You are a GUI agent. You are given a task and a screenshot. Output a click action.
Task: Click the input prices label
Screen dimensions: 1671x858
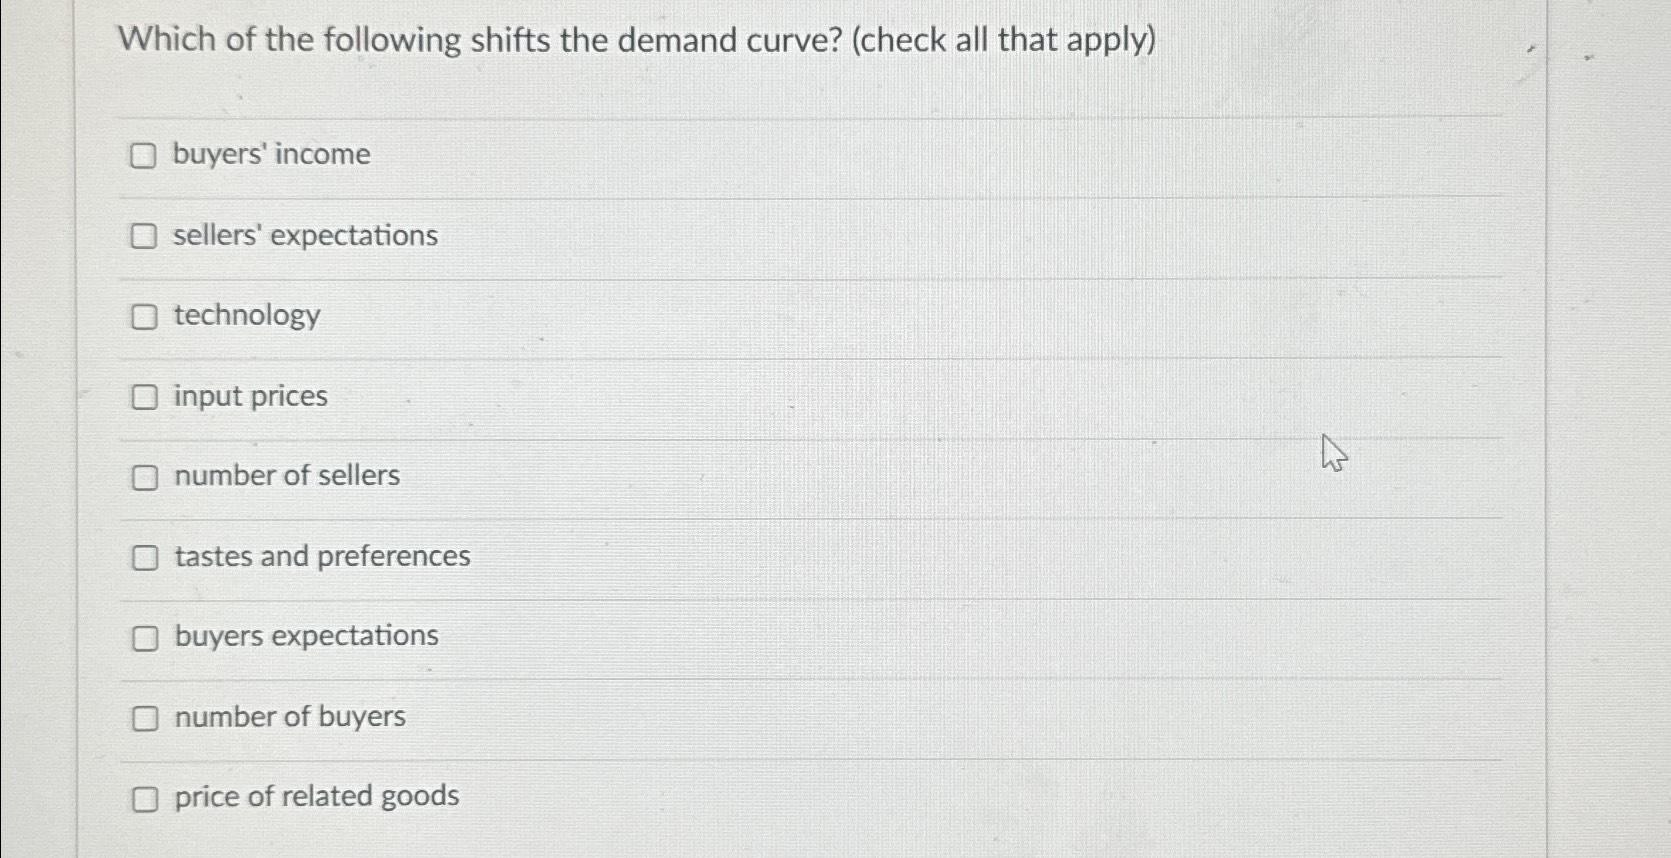pos(249,397)
